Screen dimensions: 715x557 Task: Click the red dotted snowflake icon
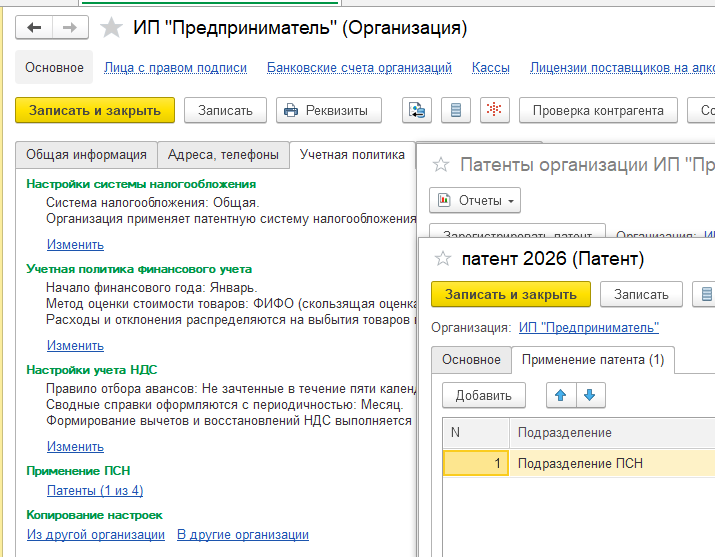(x=494, y=110)
